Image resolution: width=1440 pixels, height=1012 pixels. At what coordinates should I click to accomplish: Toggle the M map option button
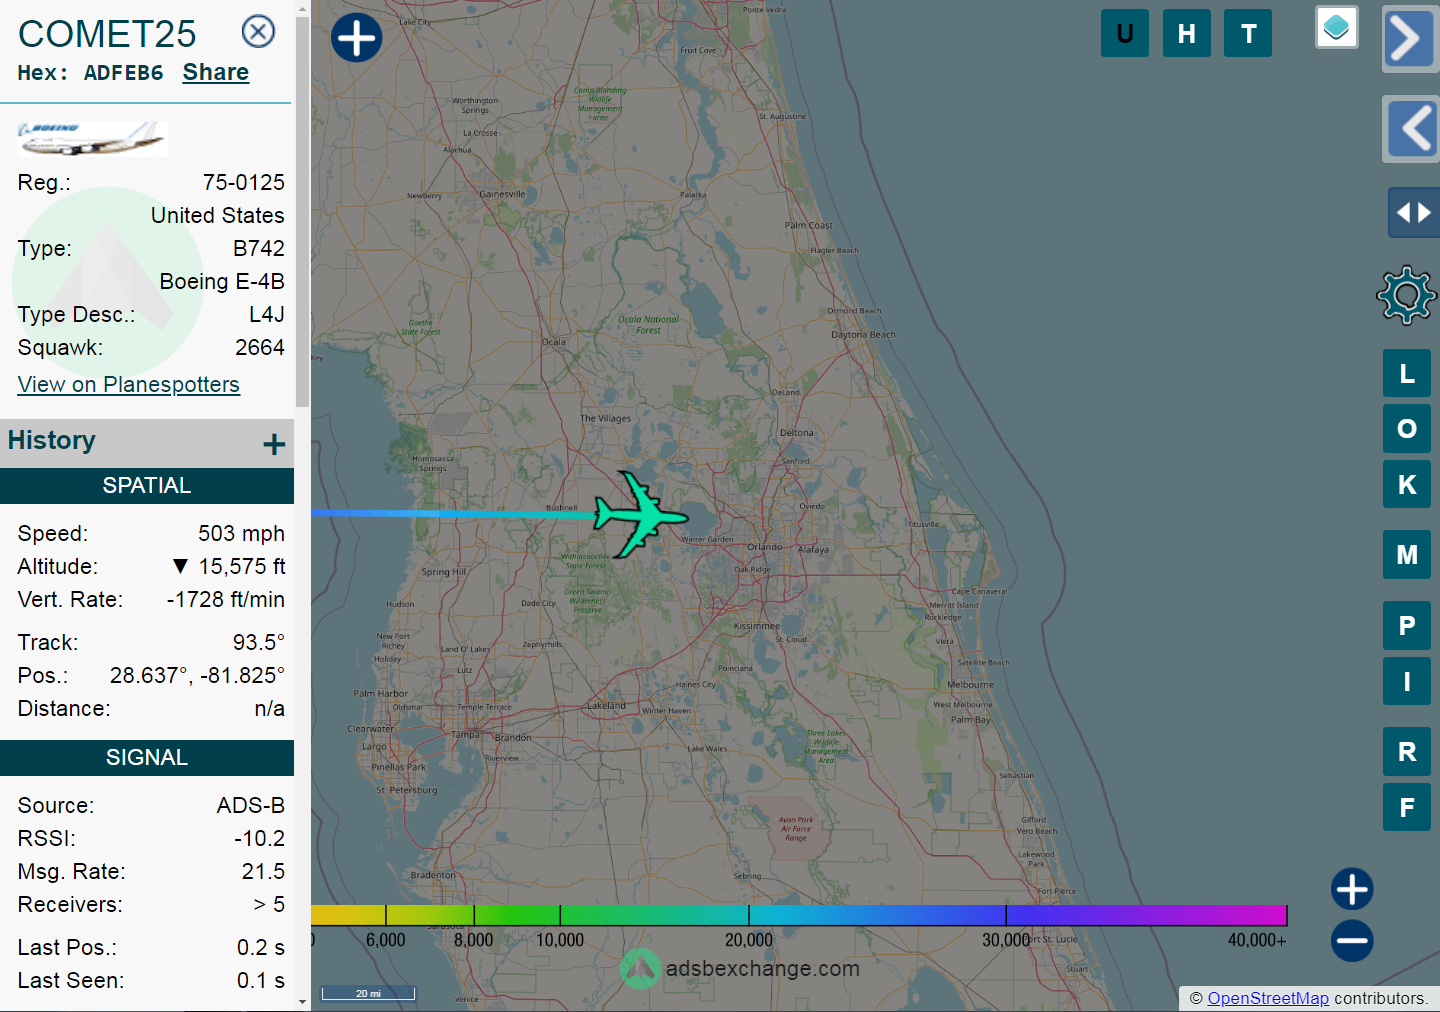point(1407,555)
